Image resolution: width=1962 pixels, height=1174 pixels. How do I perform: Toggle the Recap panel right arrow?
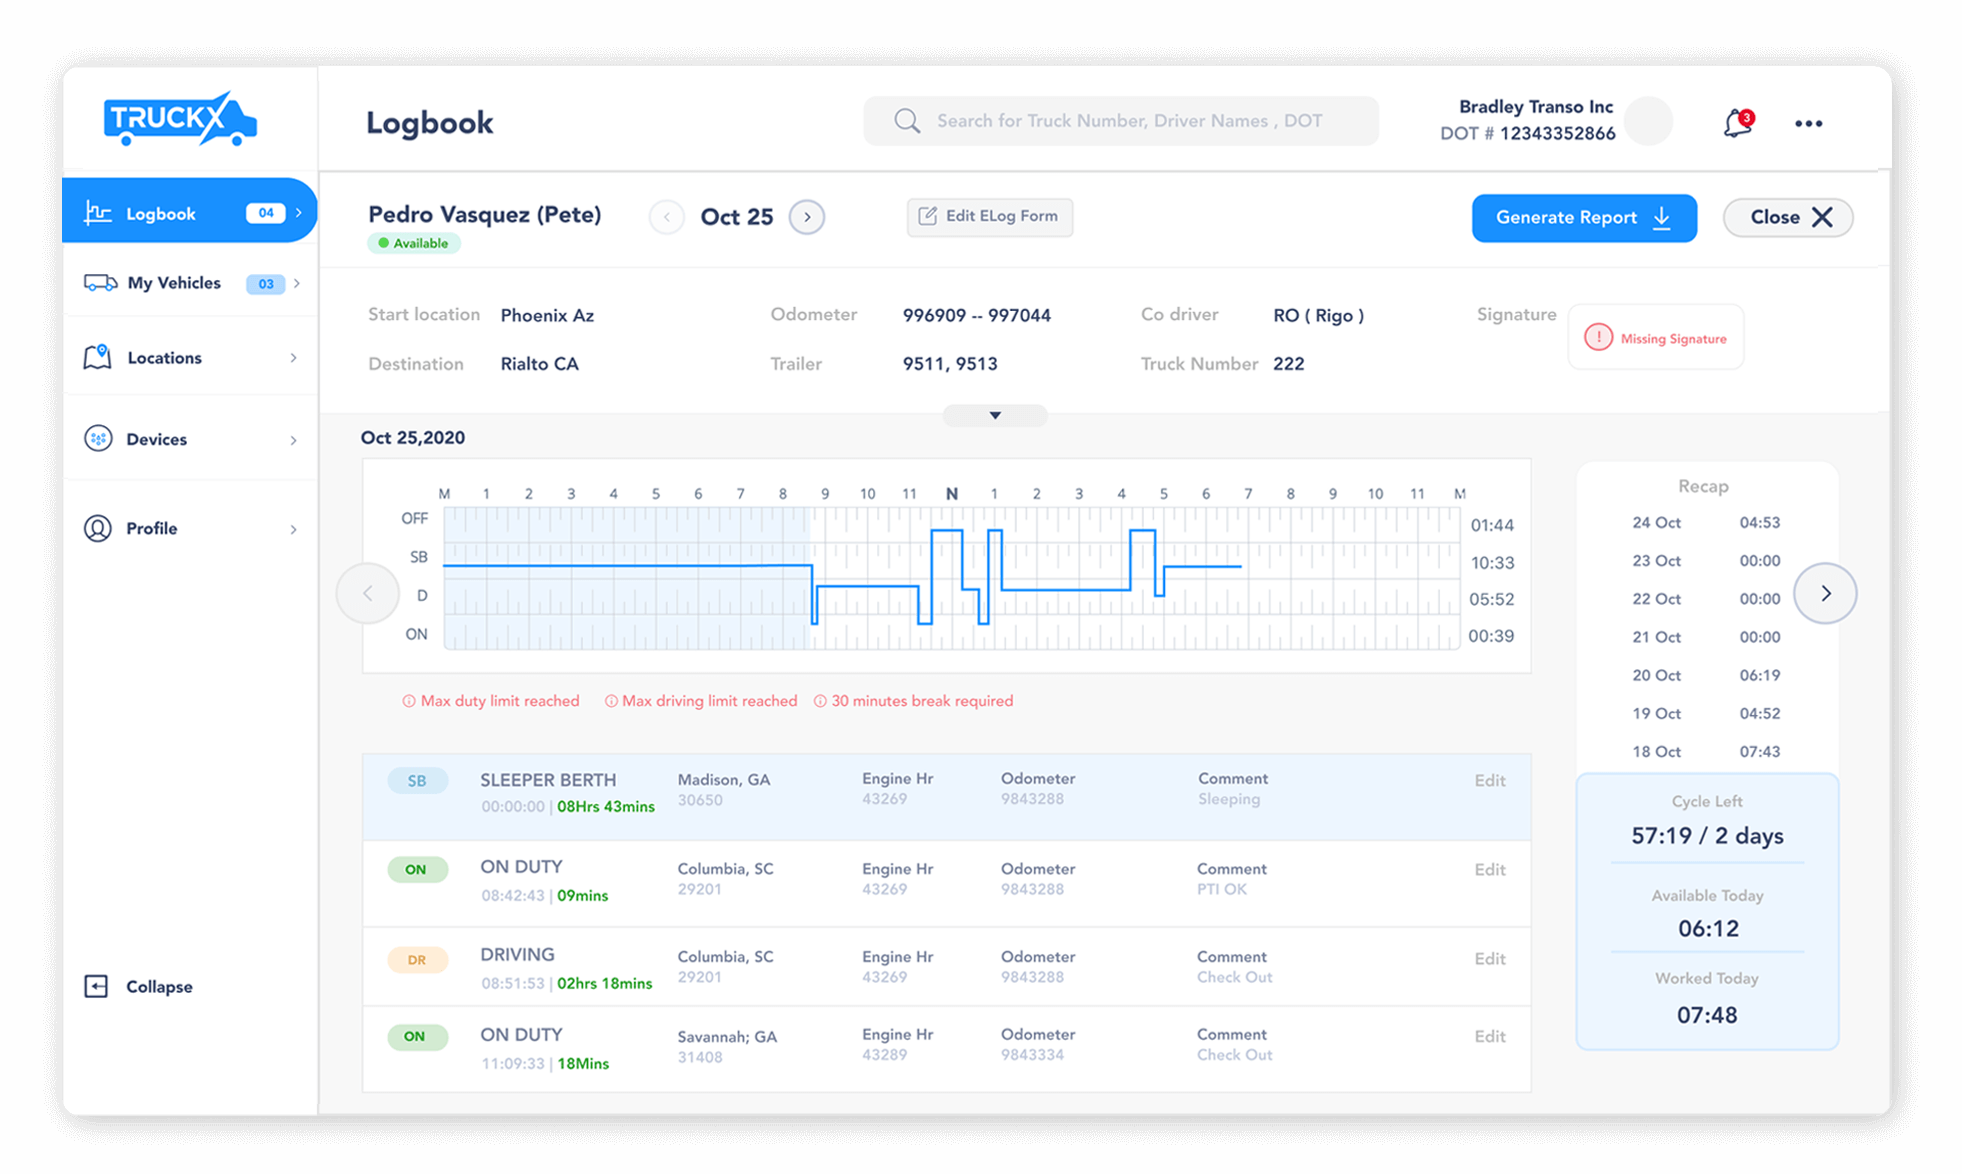pos(1825,593)
